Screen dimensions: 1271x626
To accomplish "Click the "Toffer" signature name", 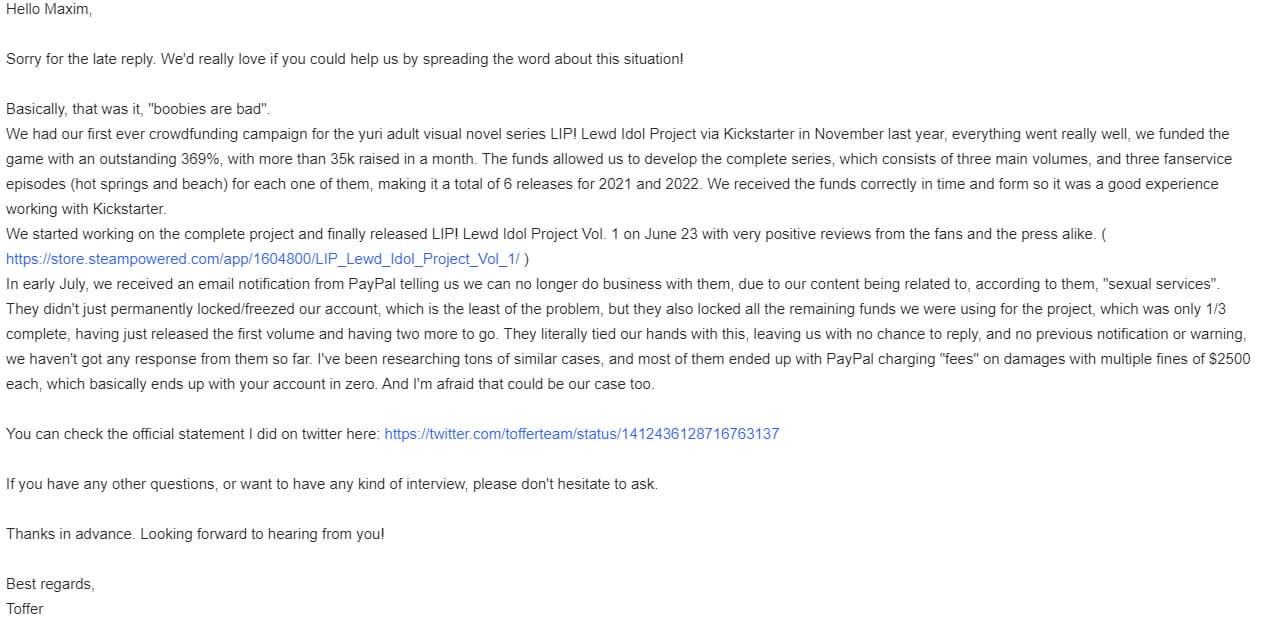I will point(25,609).
